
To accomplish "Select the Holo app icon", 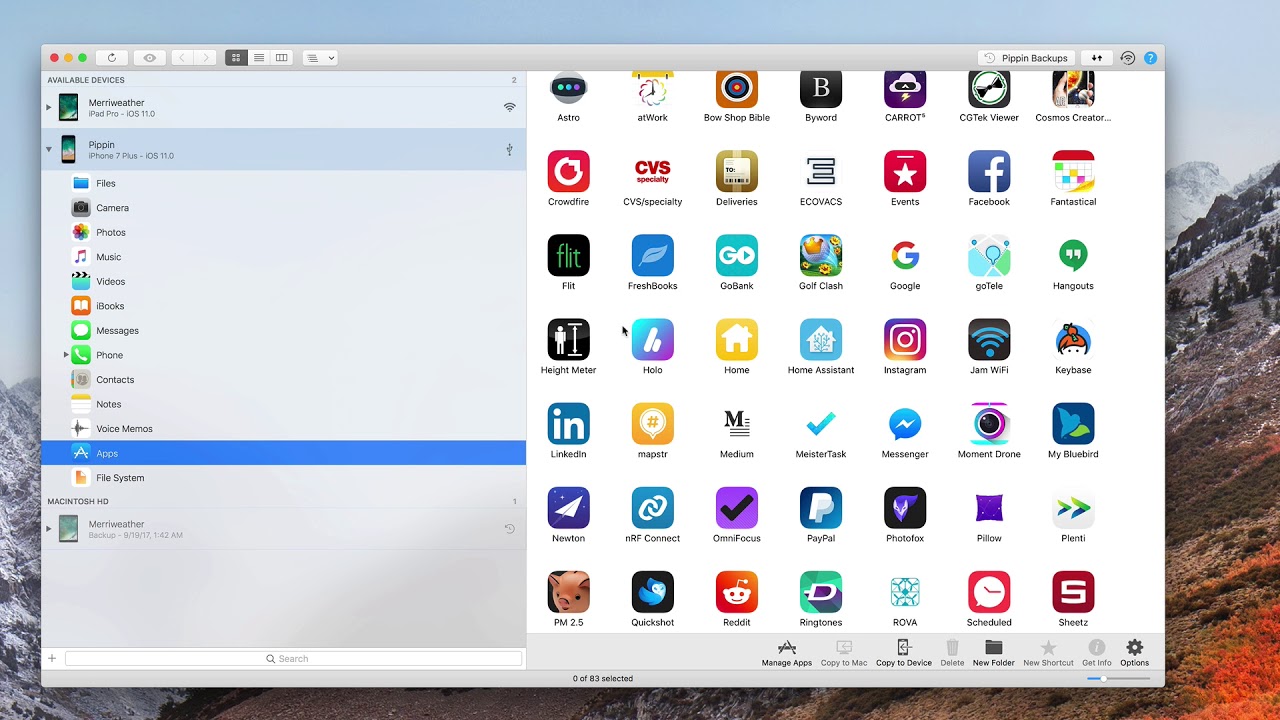I will [x=652, y=339].
